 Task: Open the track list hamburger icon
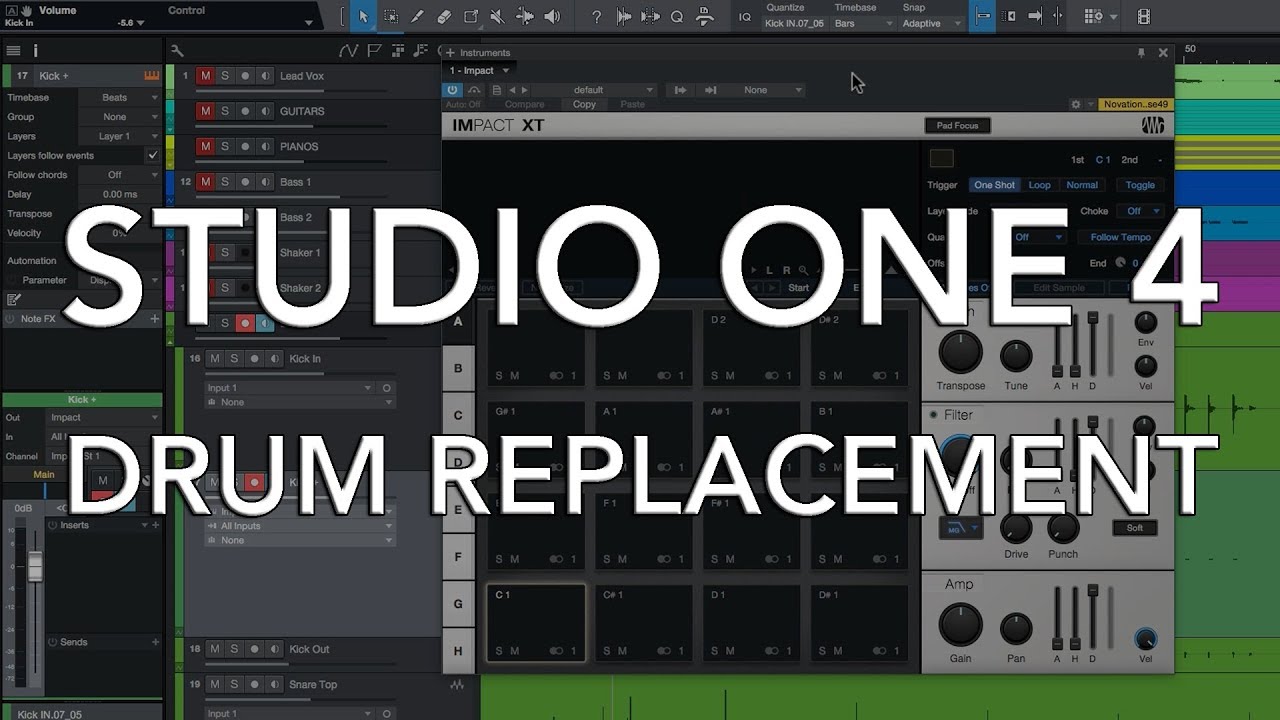coord(13,50)
